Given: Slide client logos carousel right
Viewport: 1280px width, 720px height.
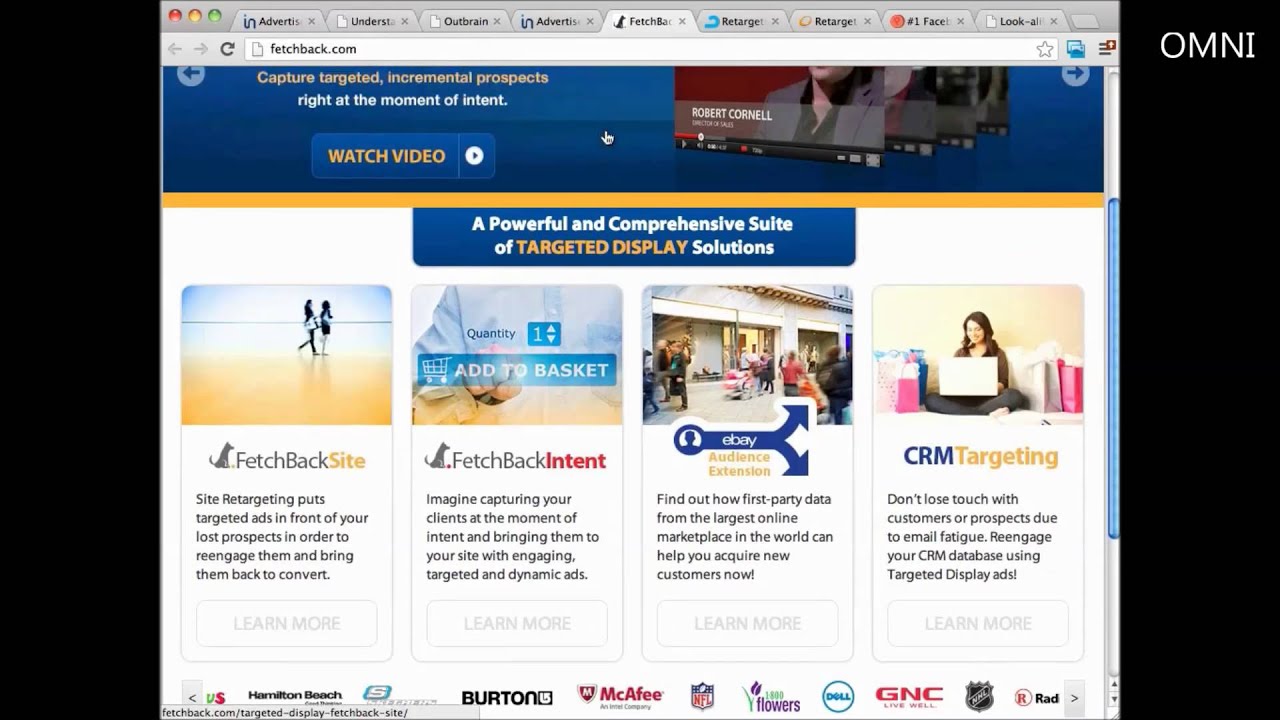Looking at the screenshot, I should coord(1074,698).
